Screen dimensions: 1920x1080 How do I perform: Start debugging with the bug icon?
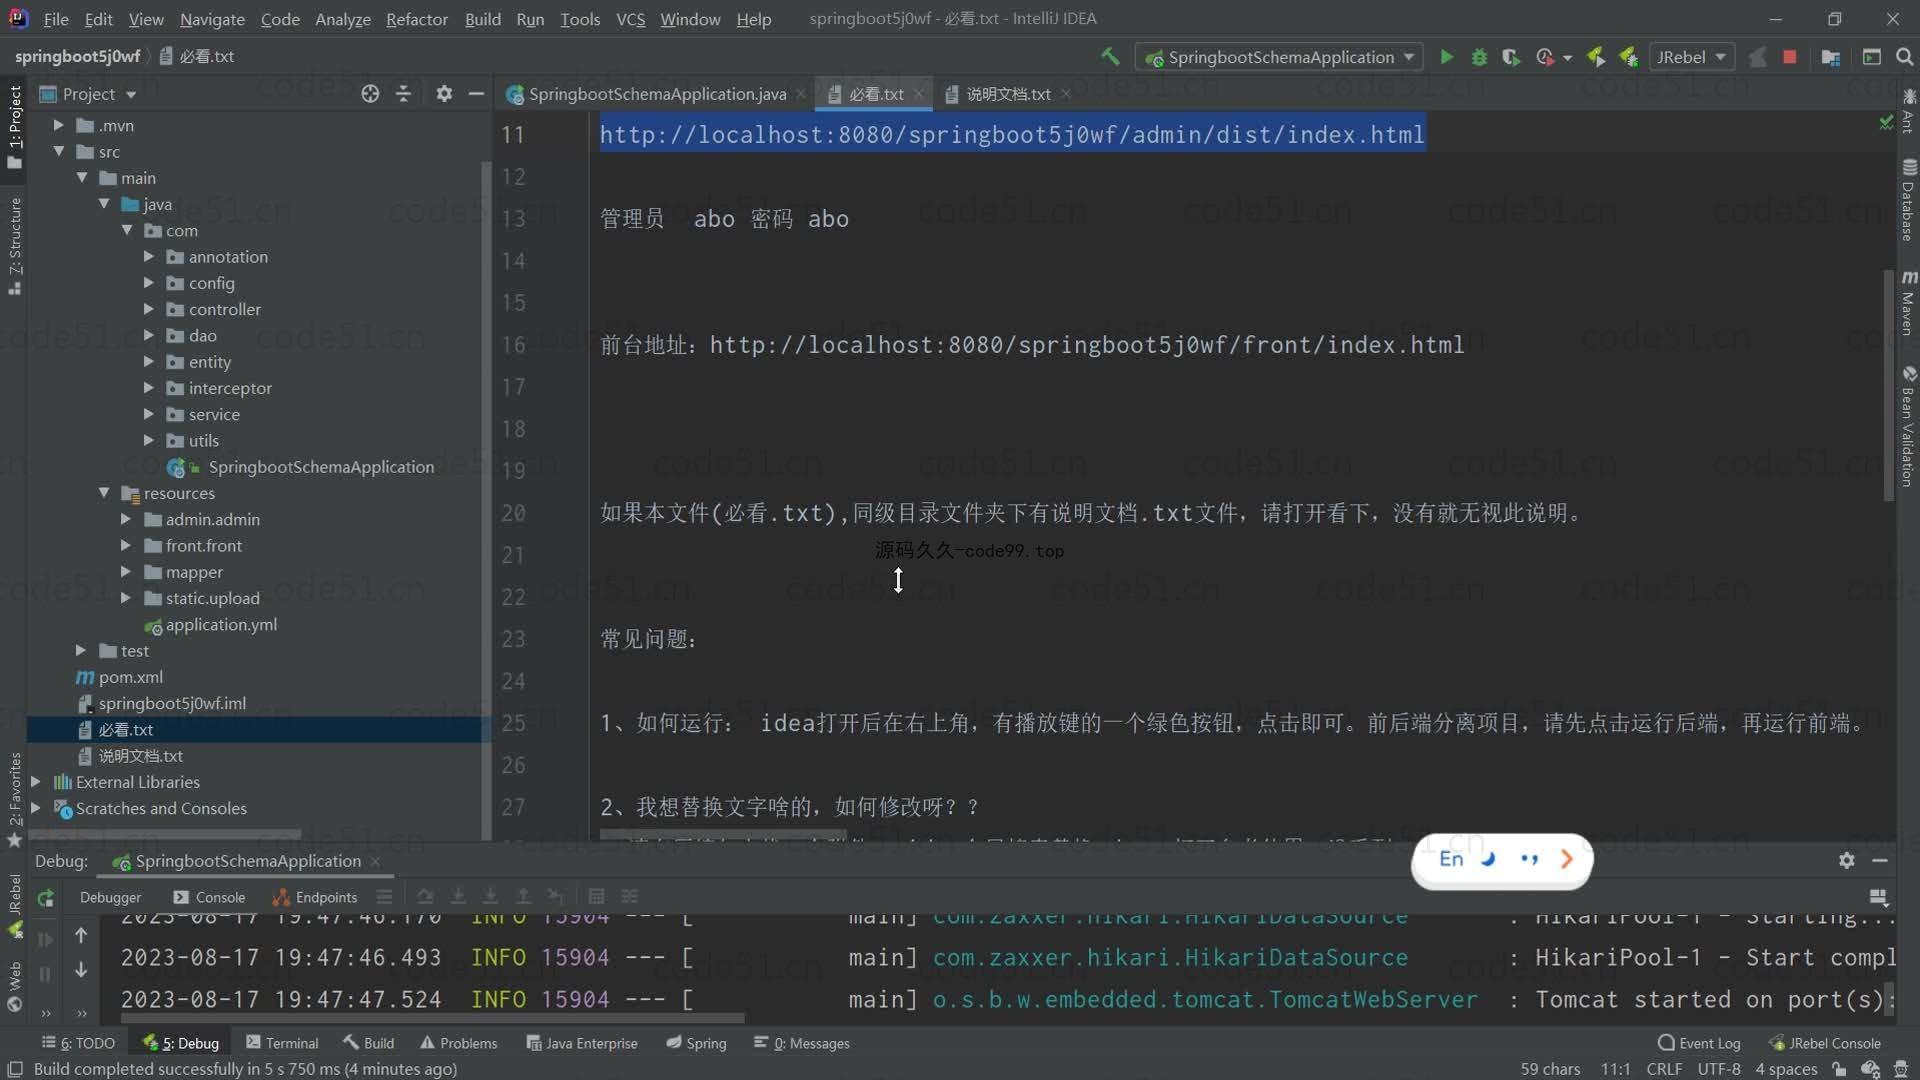1479,57
